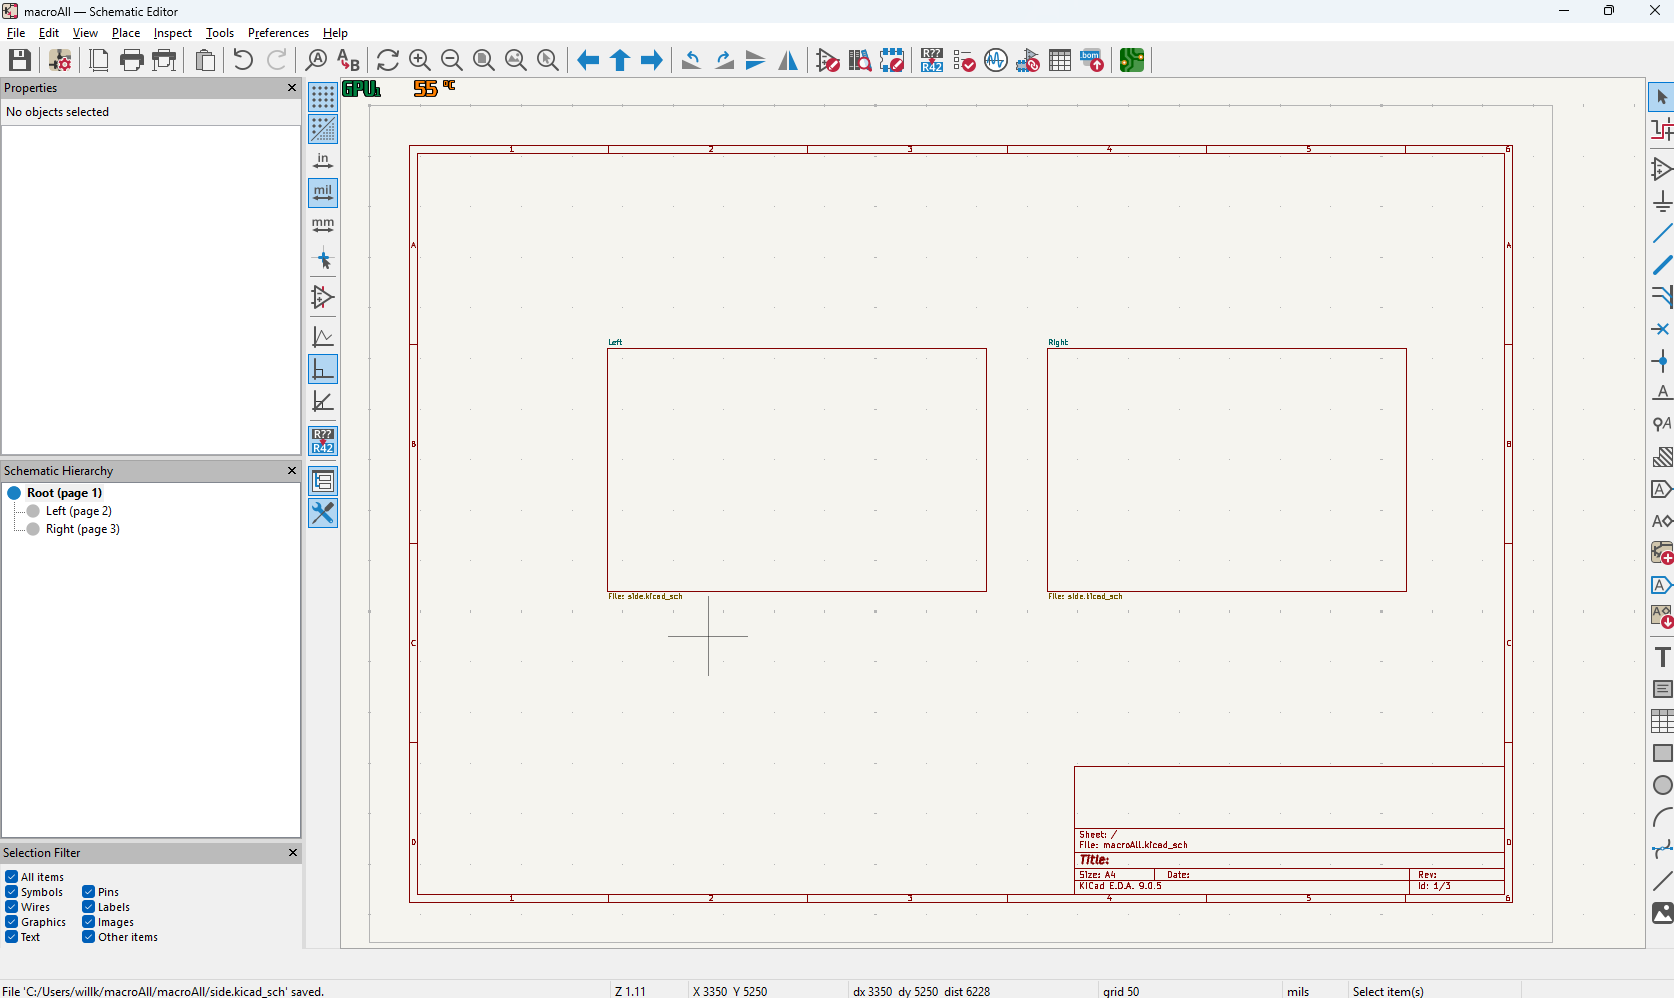Close the Properties panel

click(x=292, y=88)
